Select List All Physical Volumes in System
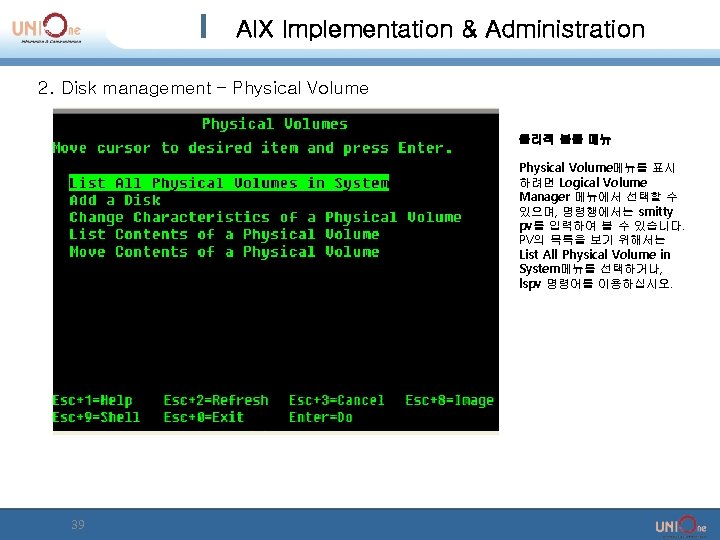 (x=229, y=183)
